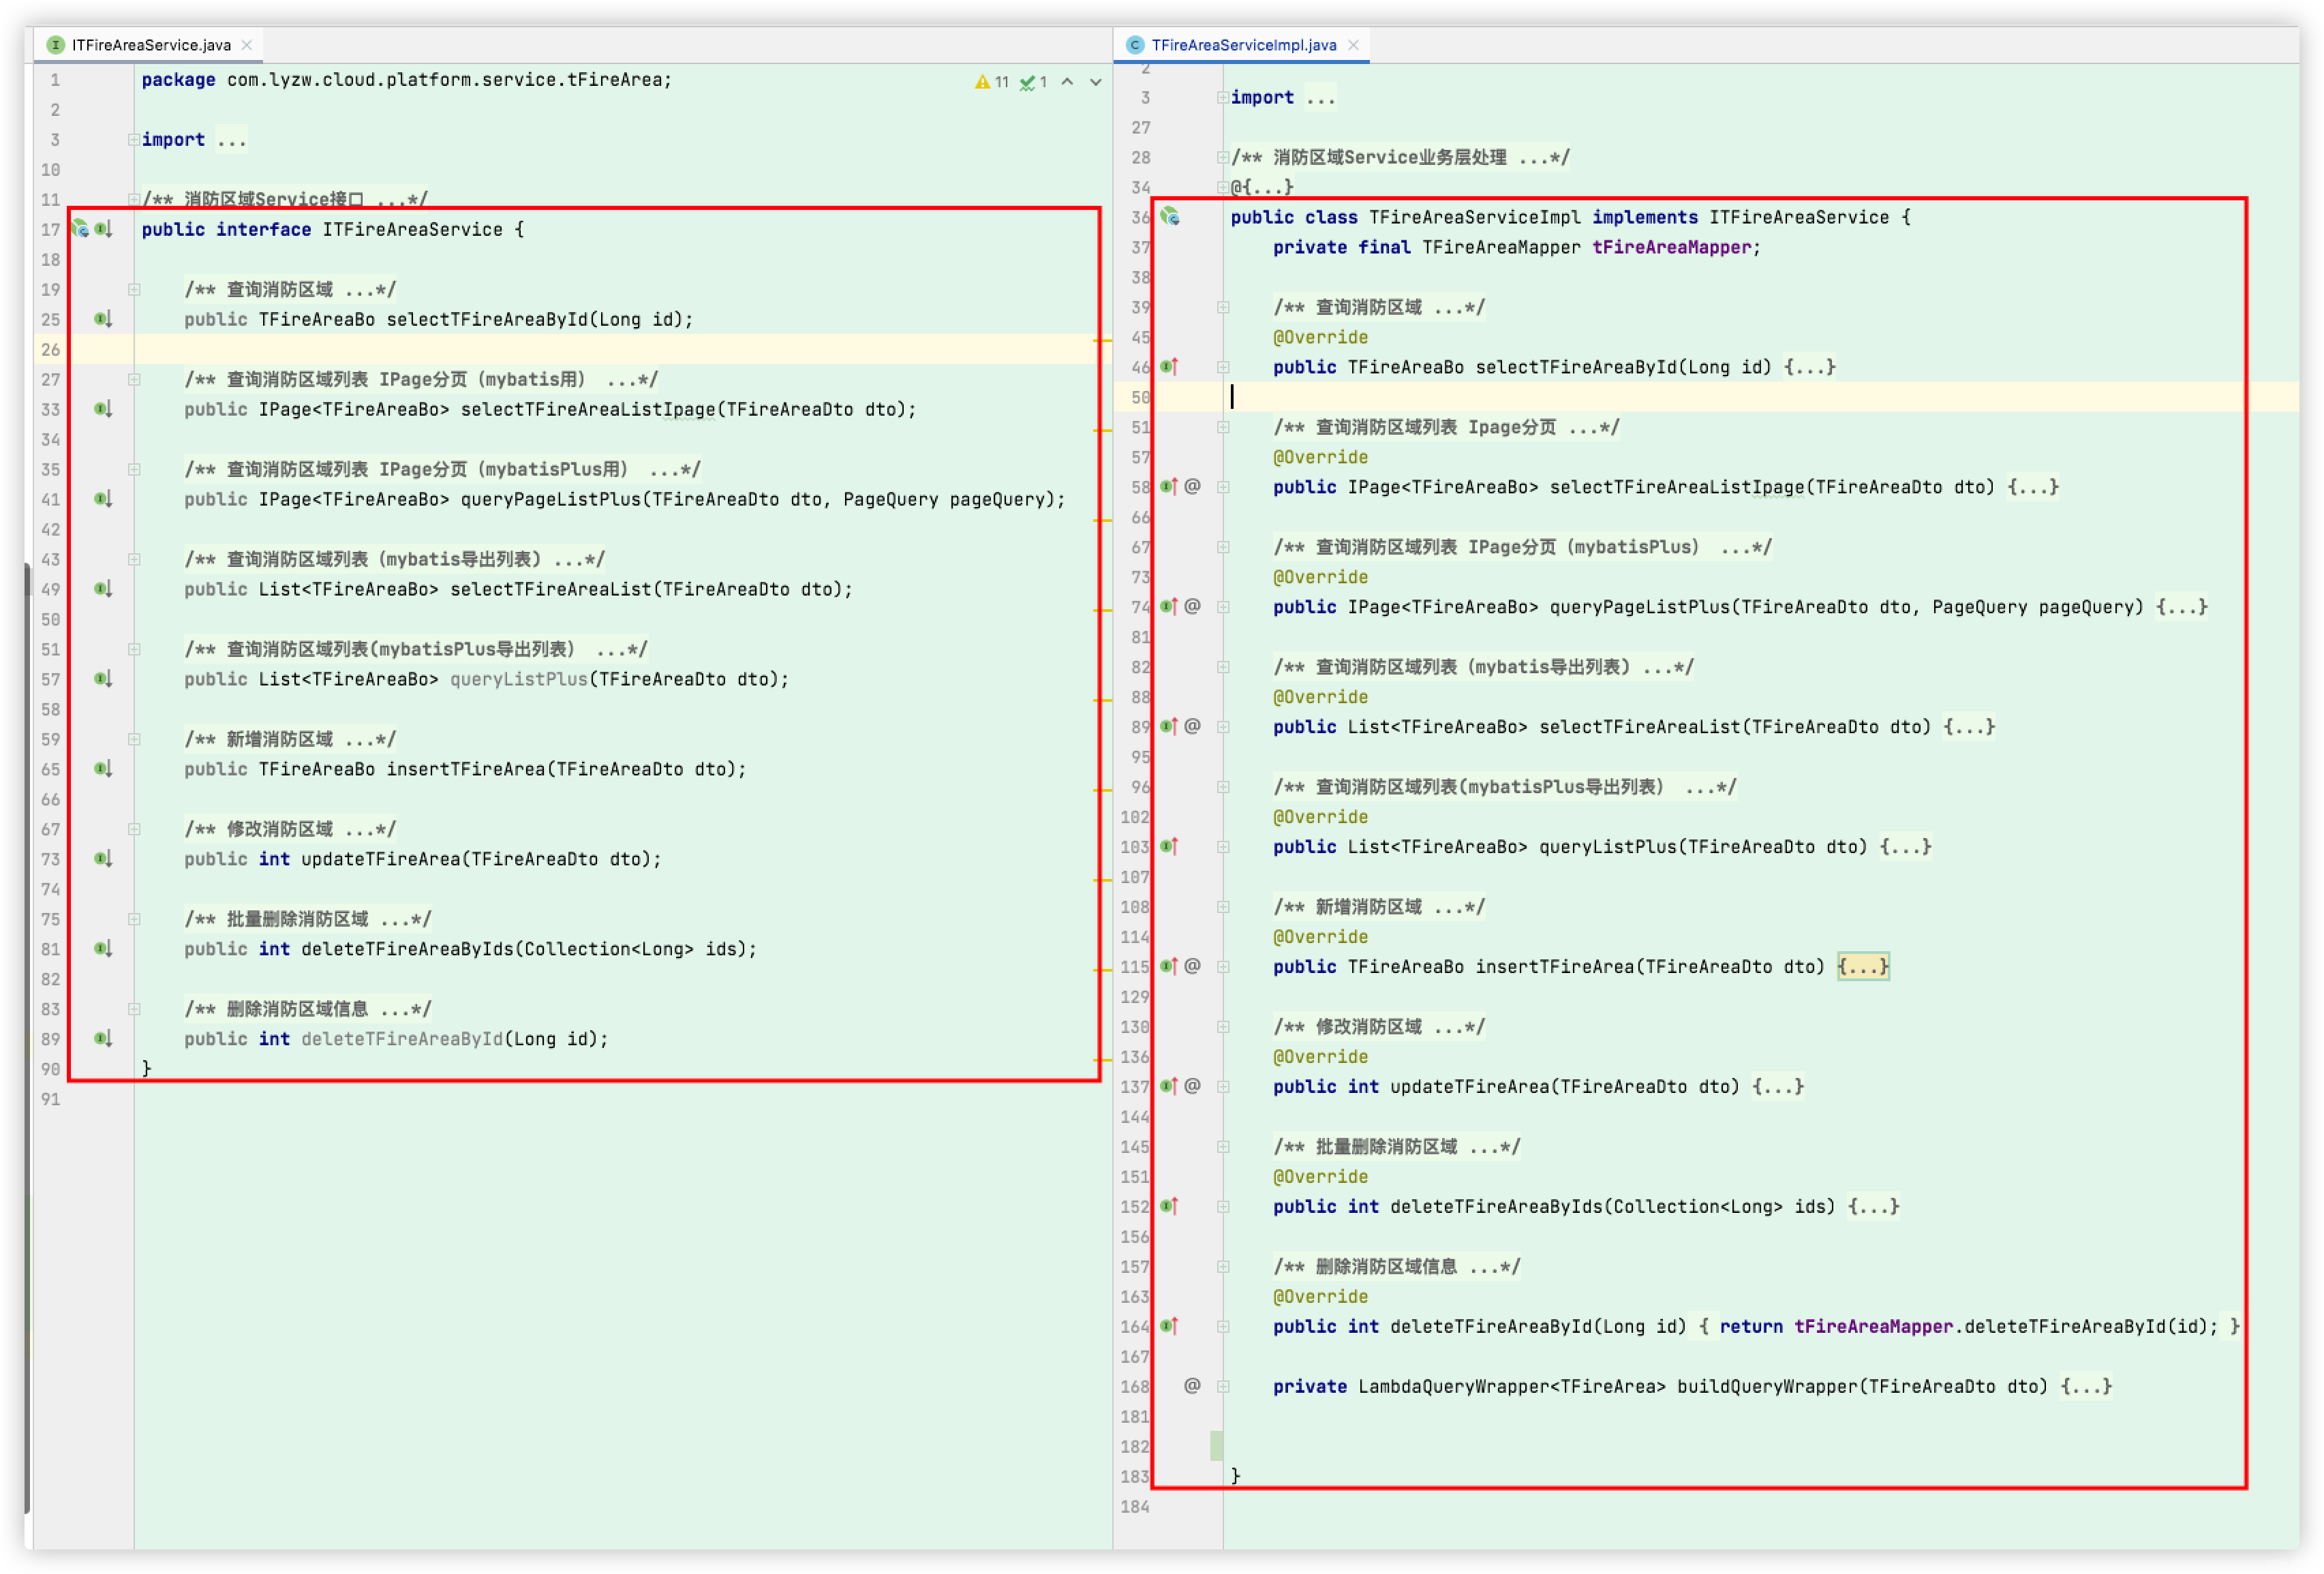Image resolution: width=2324 pixels, height=1574 pixels.
Task: Expand folded body of selectTFireAreaById in Impl
Action: (1810, 367)
